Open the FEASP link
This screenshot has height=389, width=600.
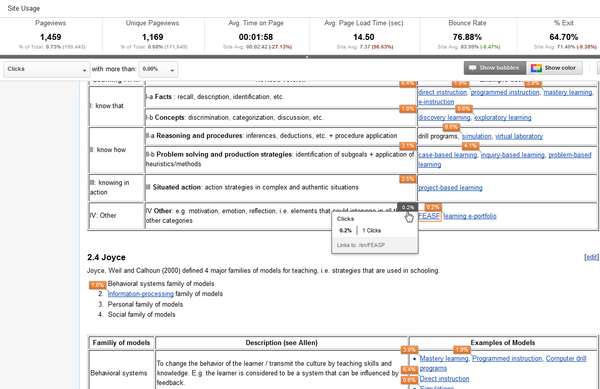coord(429,216)
